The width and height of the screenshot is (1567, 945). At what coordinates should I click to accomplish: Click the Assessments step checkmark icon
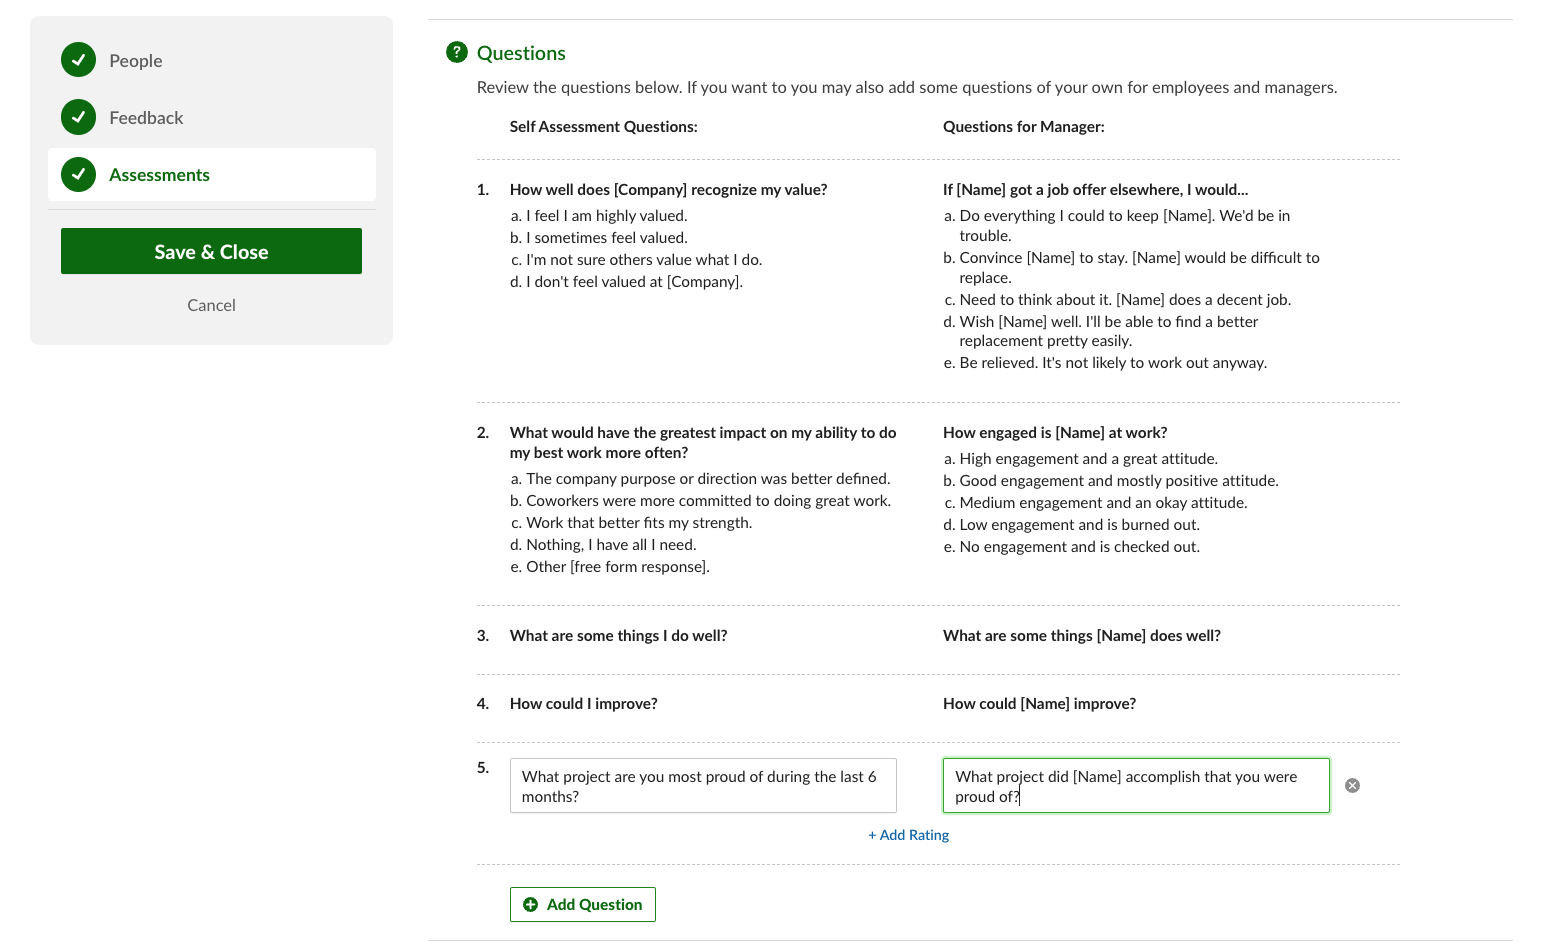[78, 174]
